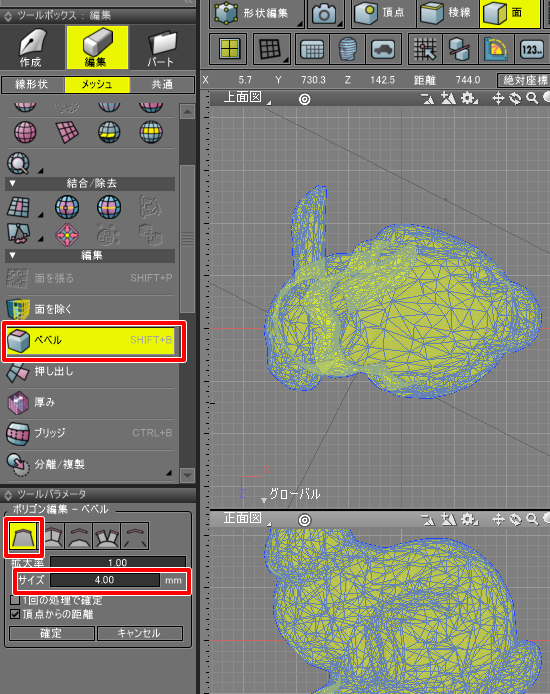Click the distance value 744.0
The height and width of the screenshot is (694, 550).
click(x=468, y=80)
